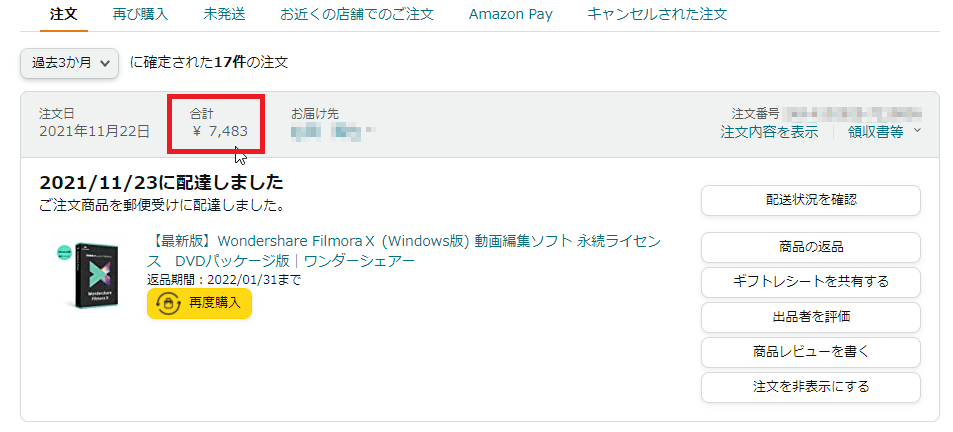Switch to the 再び購入 tab

139,14
